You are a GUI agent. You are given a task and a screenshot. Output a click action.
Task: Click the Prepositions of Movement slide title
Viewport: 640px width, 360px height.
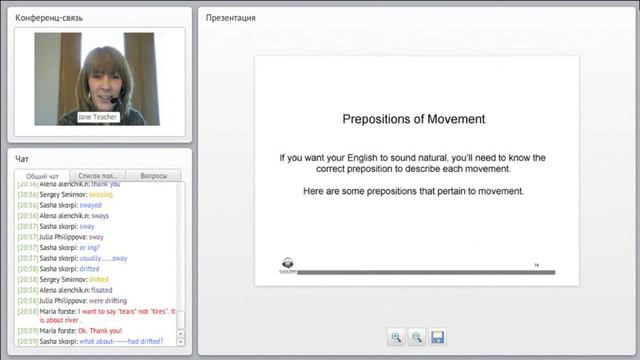413,119
